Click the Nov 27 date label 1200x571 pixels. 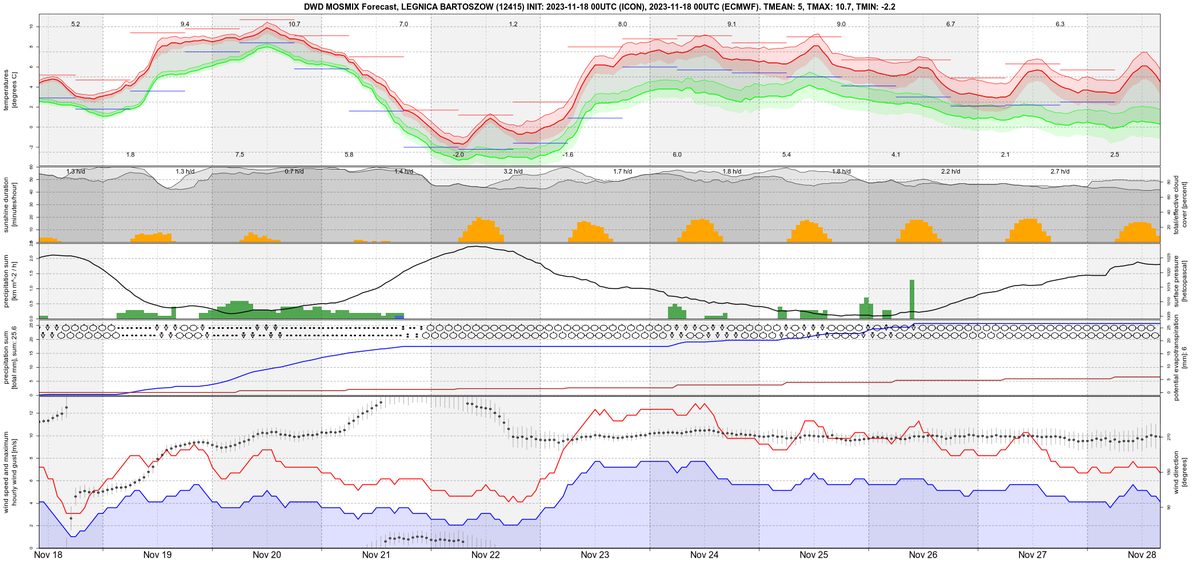coord(1033,554)
